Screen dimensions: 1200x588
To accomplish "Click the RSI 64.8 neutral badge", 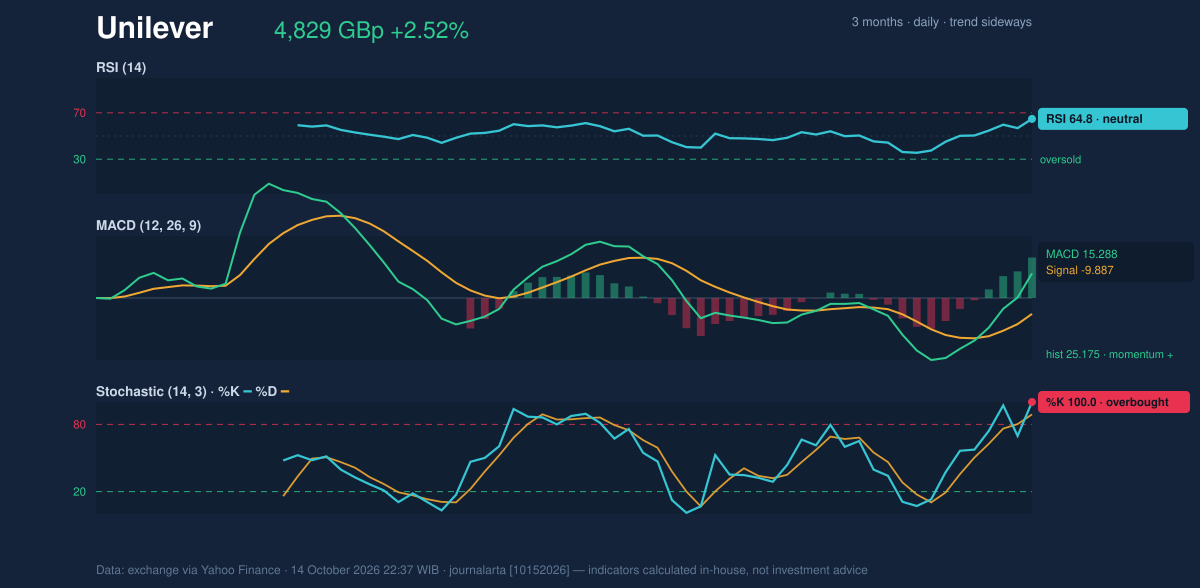I will pyautogui.click(x=1113, y=119).
